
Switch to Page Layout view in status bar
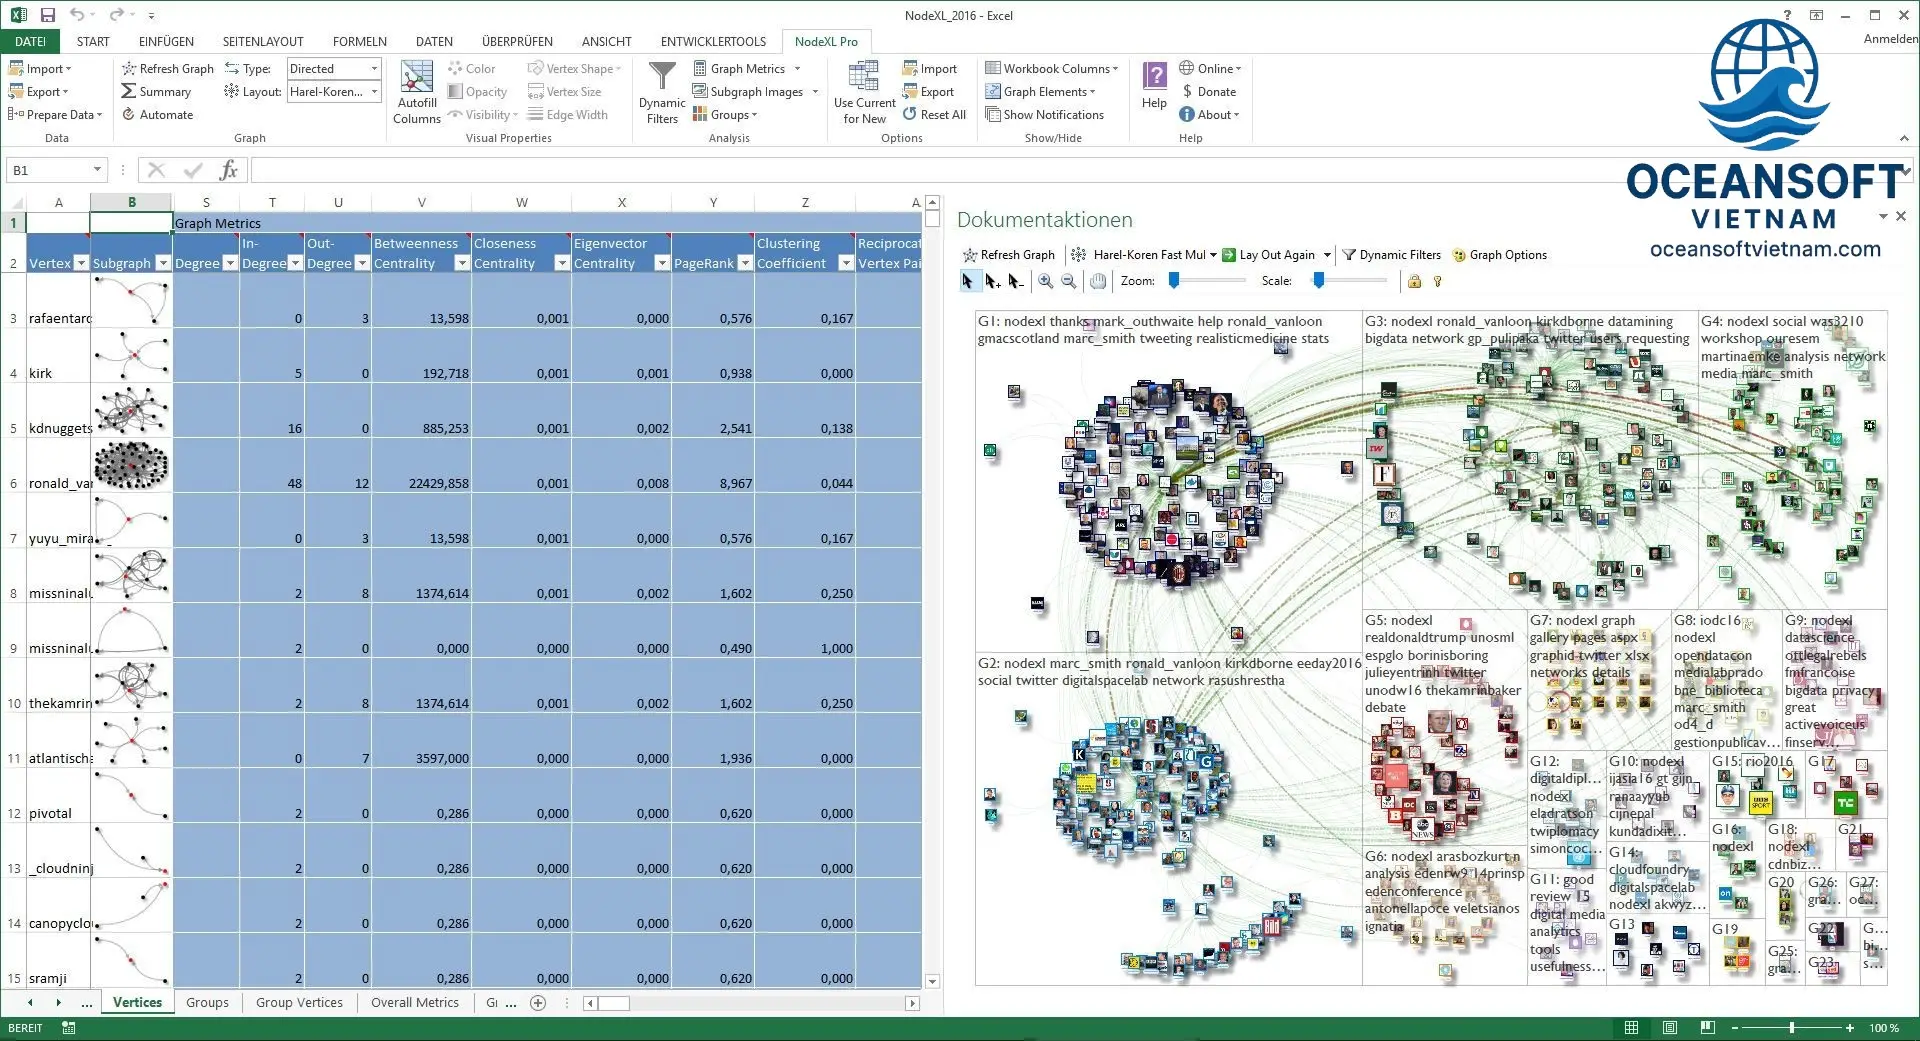[1670, 1028]
